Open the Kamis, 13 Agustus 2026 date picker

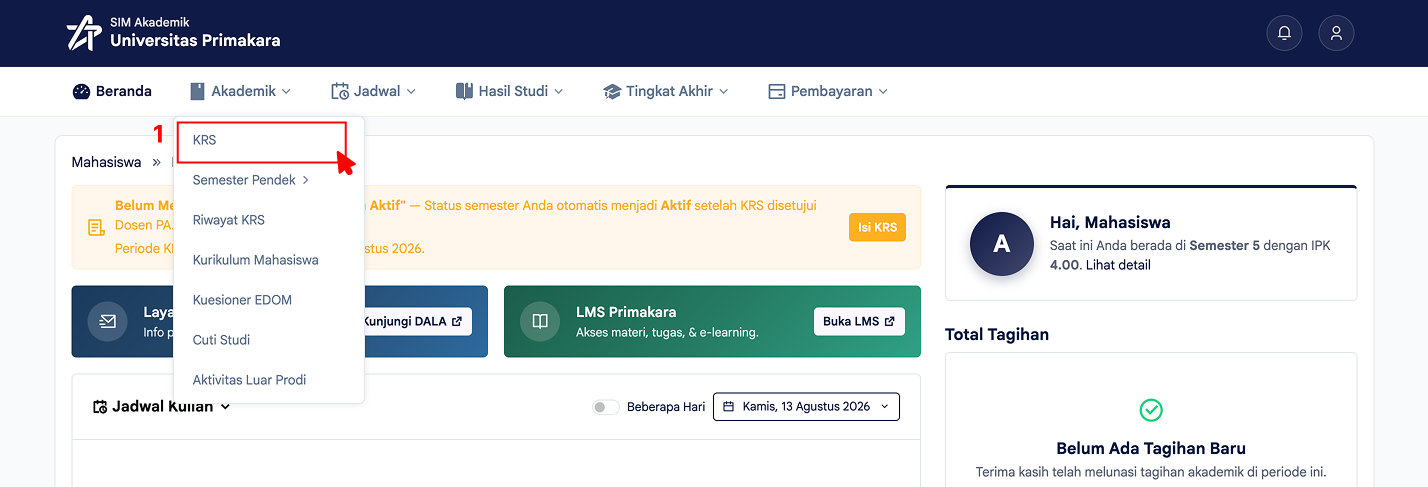(806, 407)
